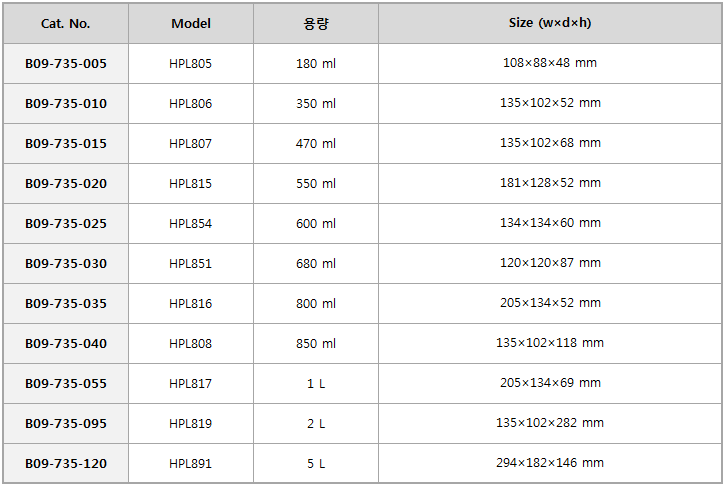Click the 1 L capacity cell
The height and width of the screenshot is (485, 724).
point(316,383)
